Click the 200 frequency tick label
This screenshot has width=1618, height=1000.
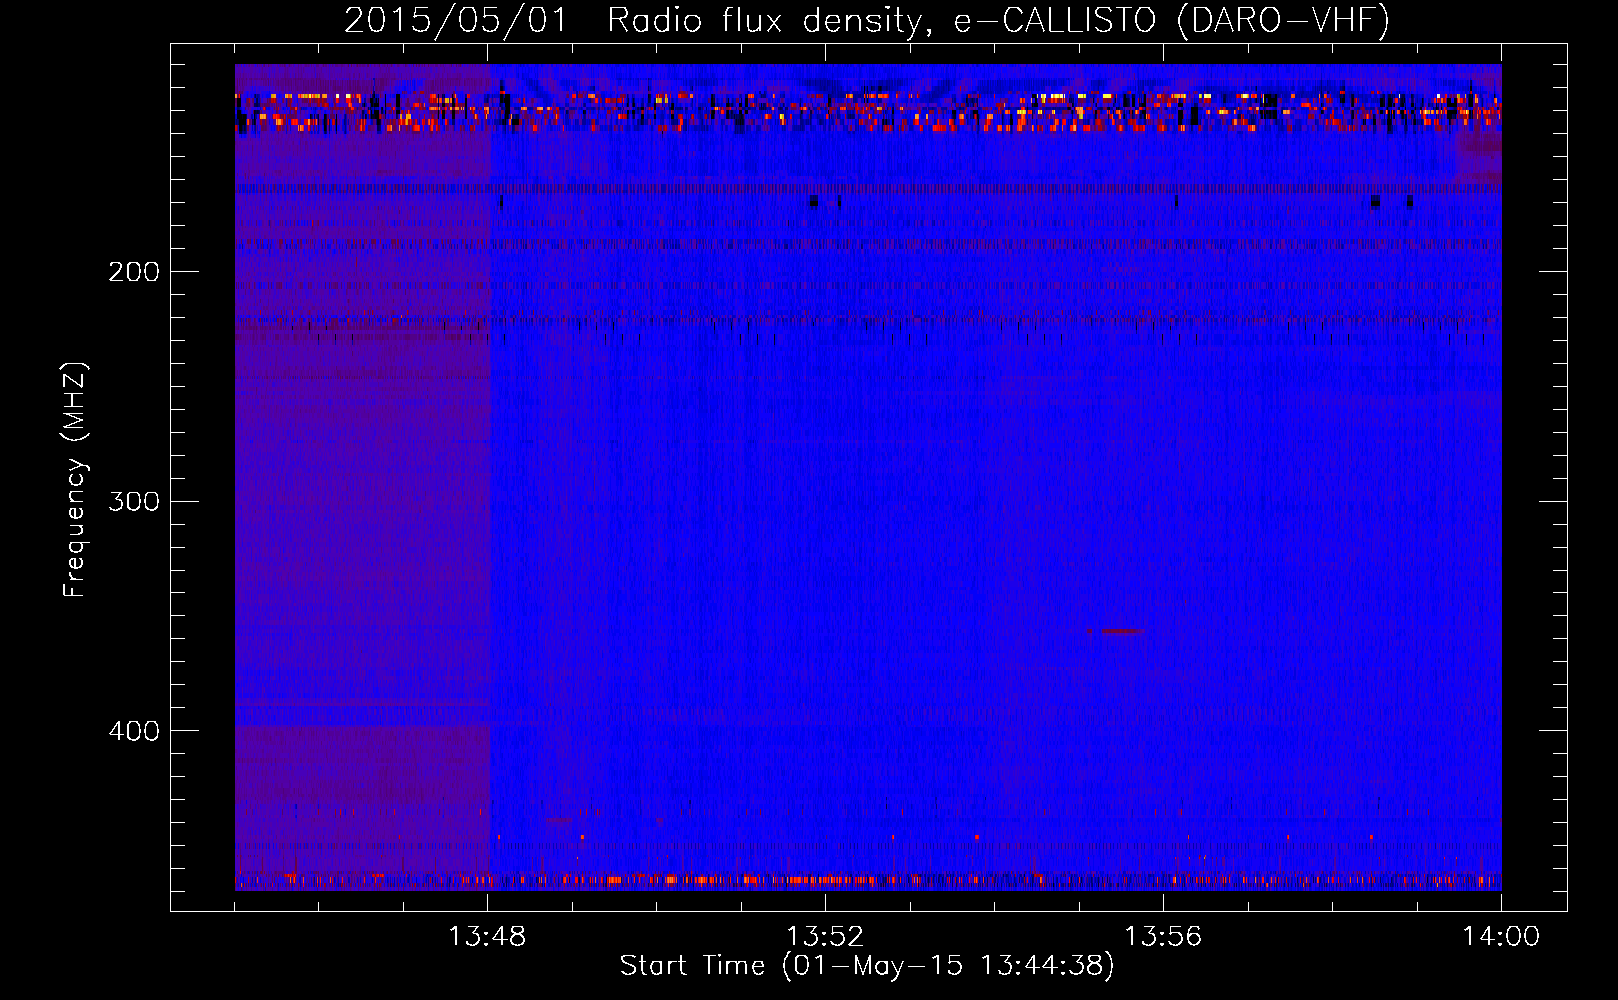(x=134, y=272)
